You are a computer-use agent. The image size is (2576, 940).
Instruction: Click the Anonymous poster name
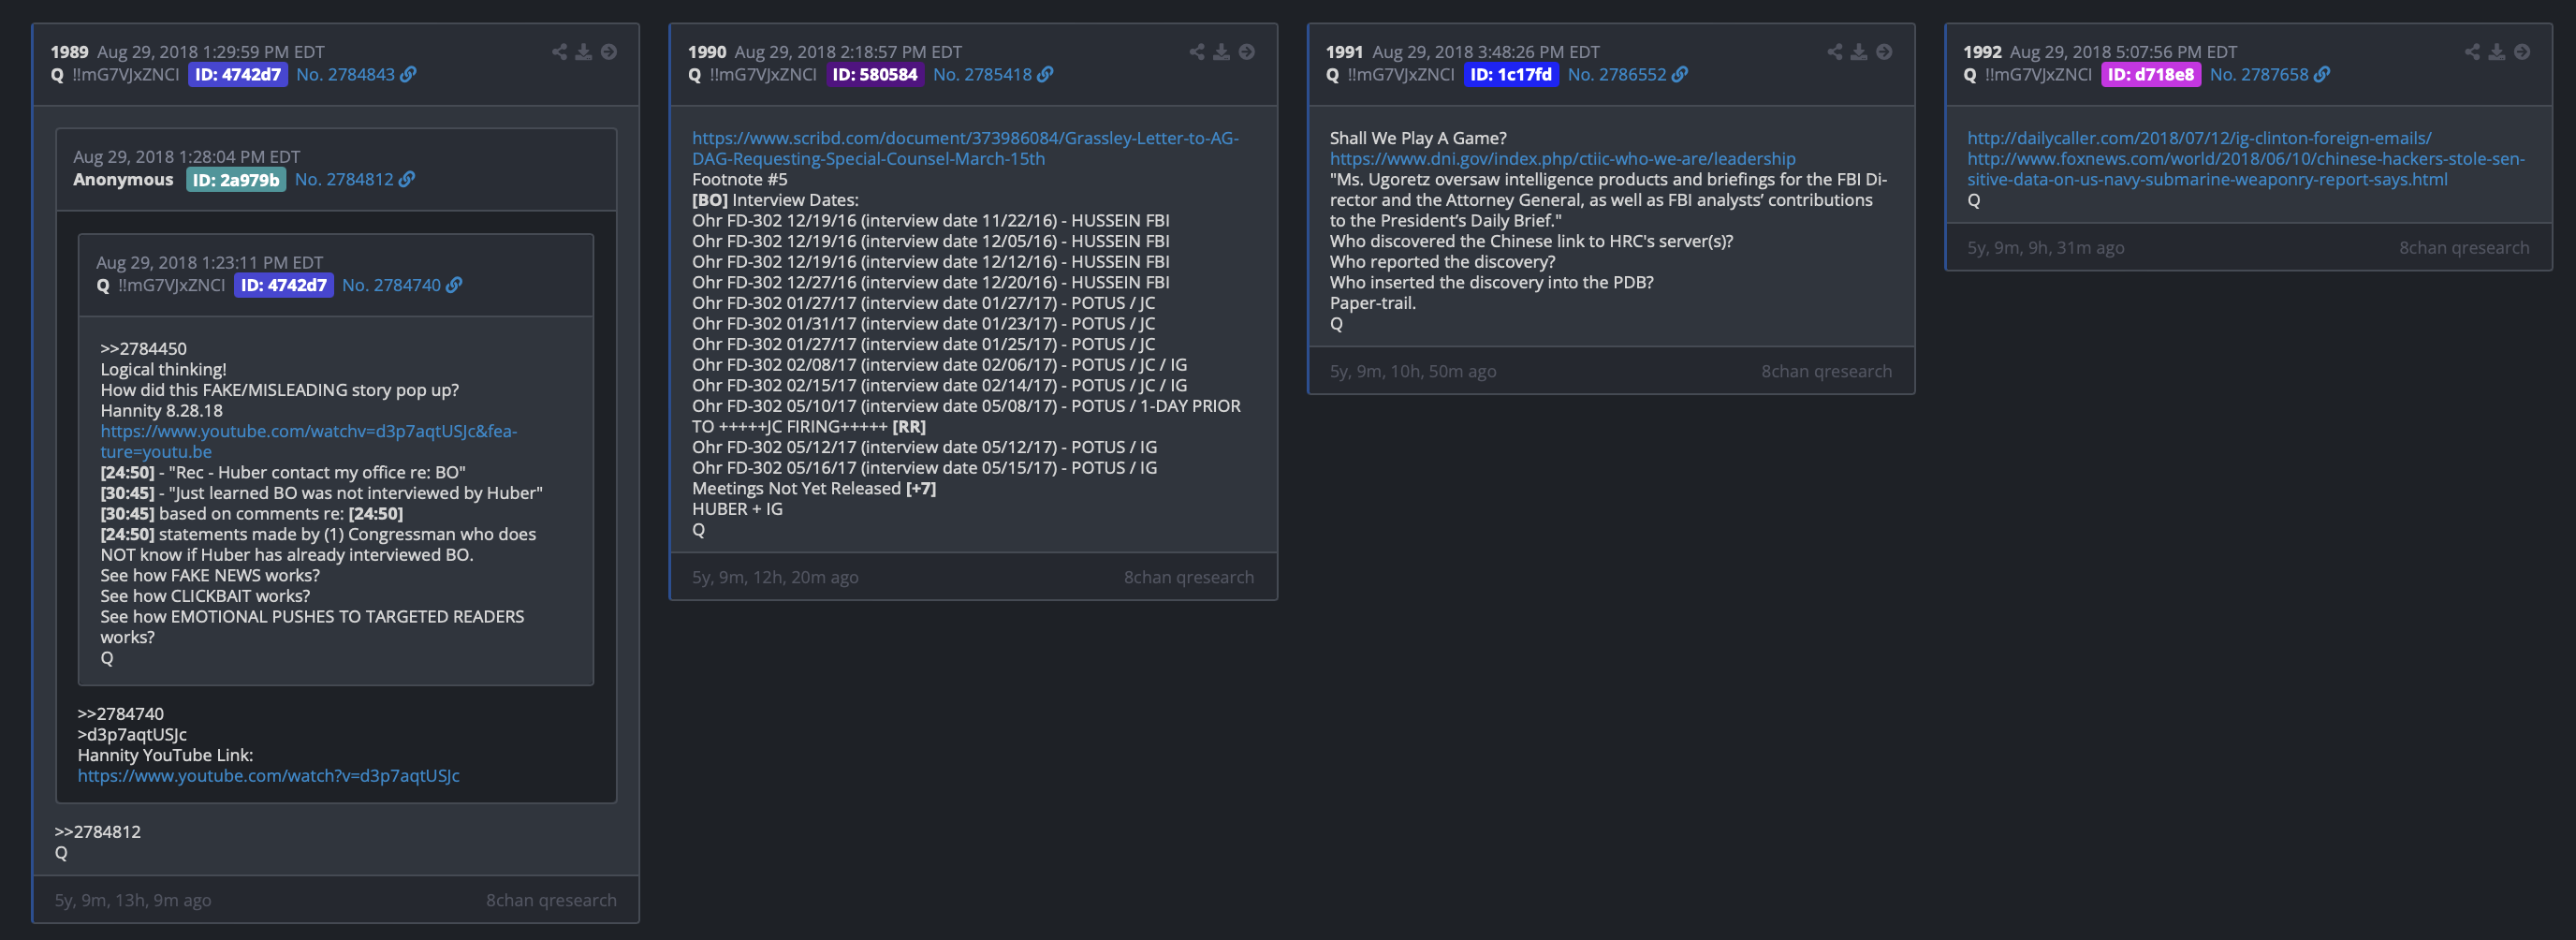tap(123, 179)
